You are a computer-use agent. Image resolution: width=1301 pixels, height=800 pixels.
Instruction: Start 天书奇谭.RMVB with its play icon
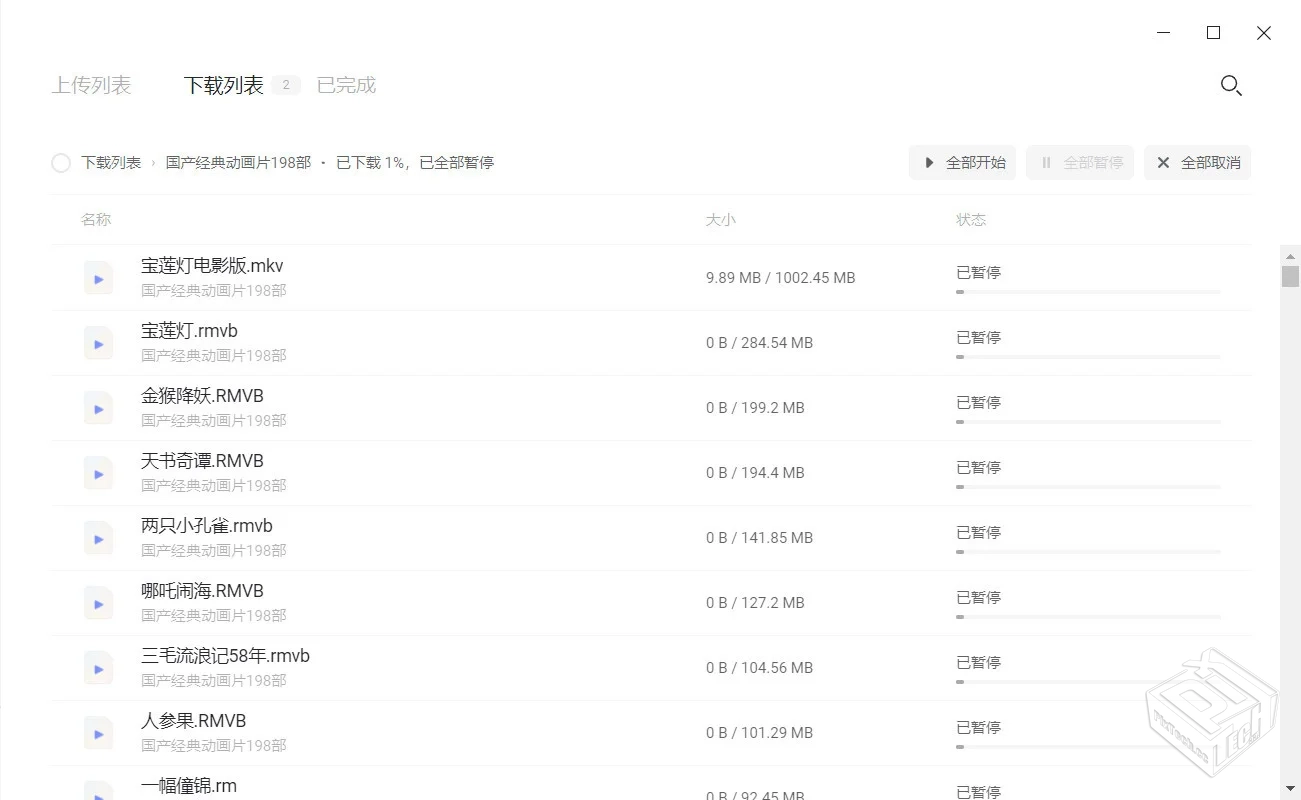point(98,473)
